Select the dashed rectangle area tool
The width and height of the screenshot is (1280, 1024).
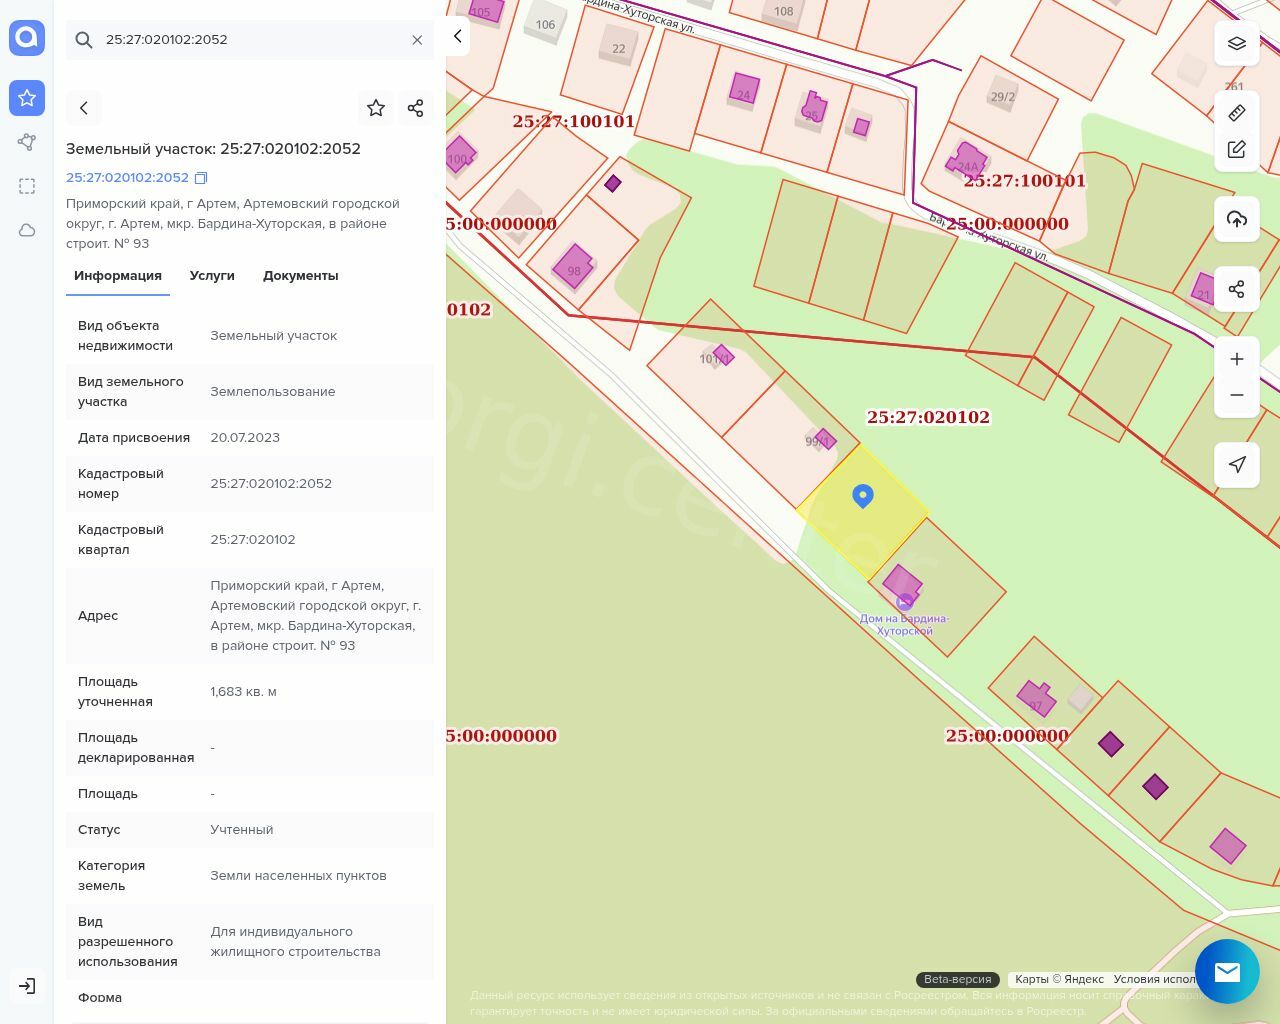[x=27, y=186]
